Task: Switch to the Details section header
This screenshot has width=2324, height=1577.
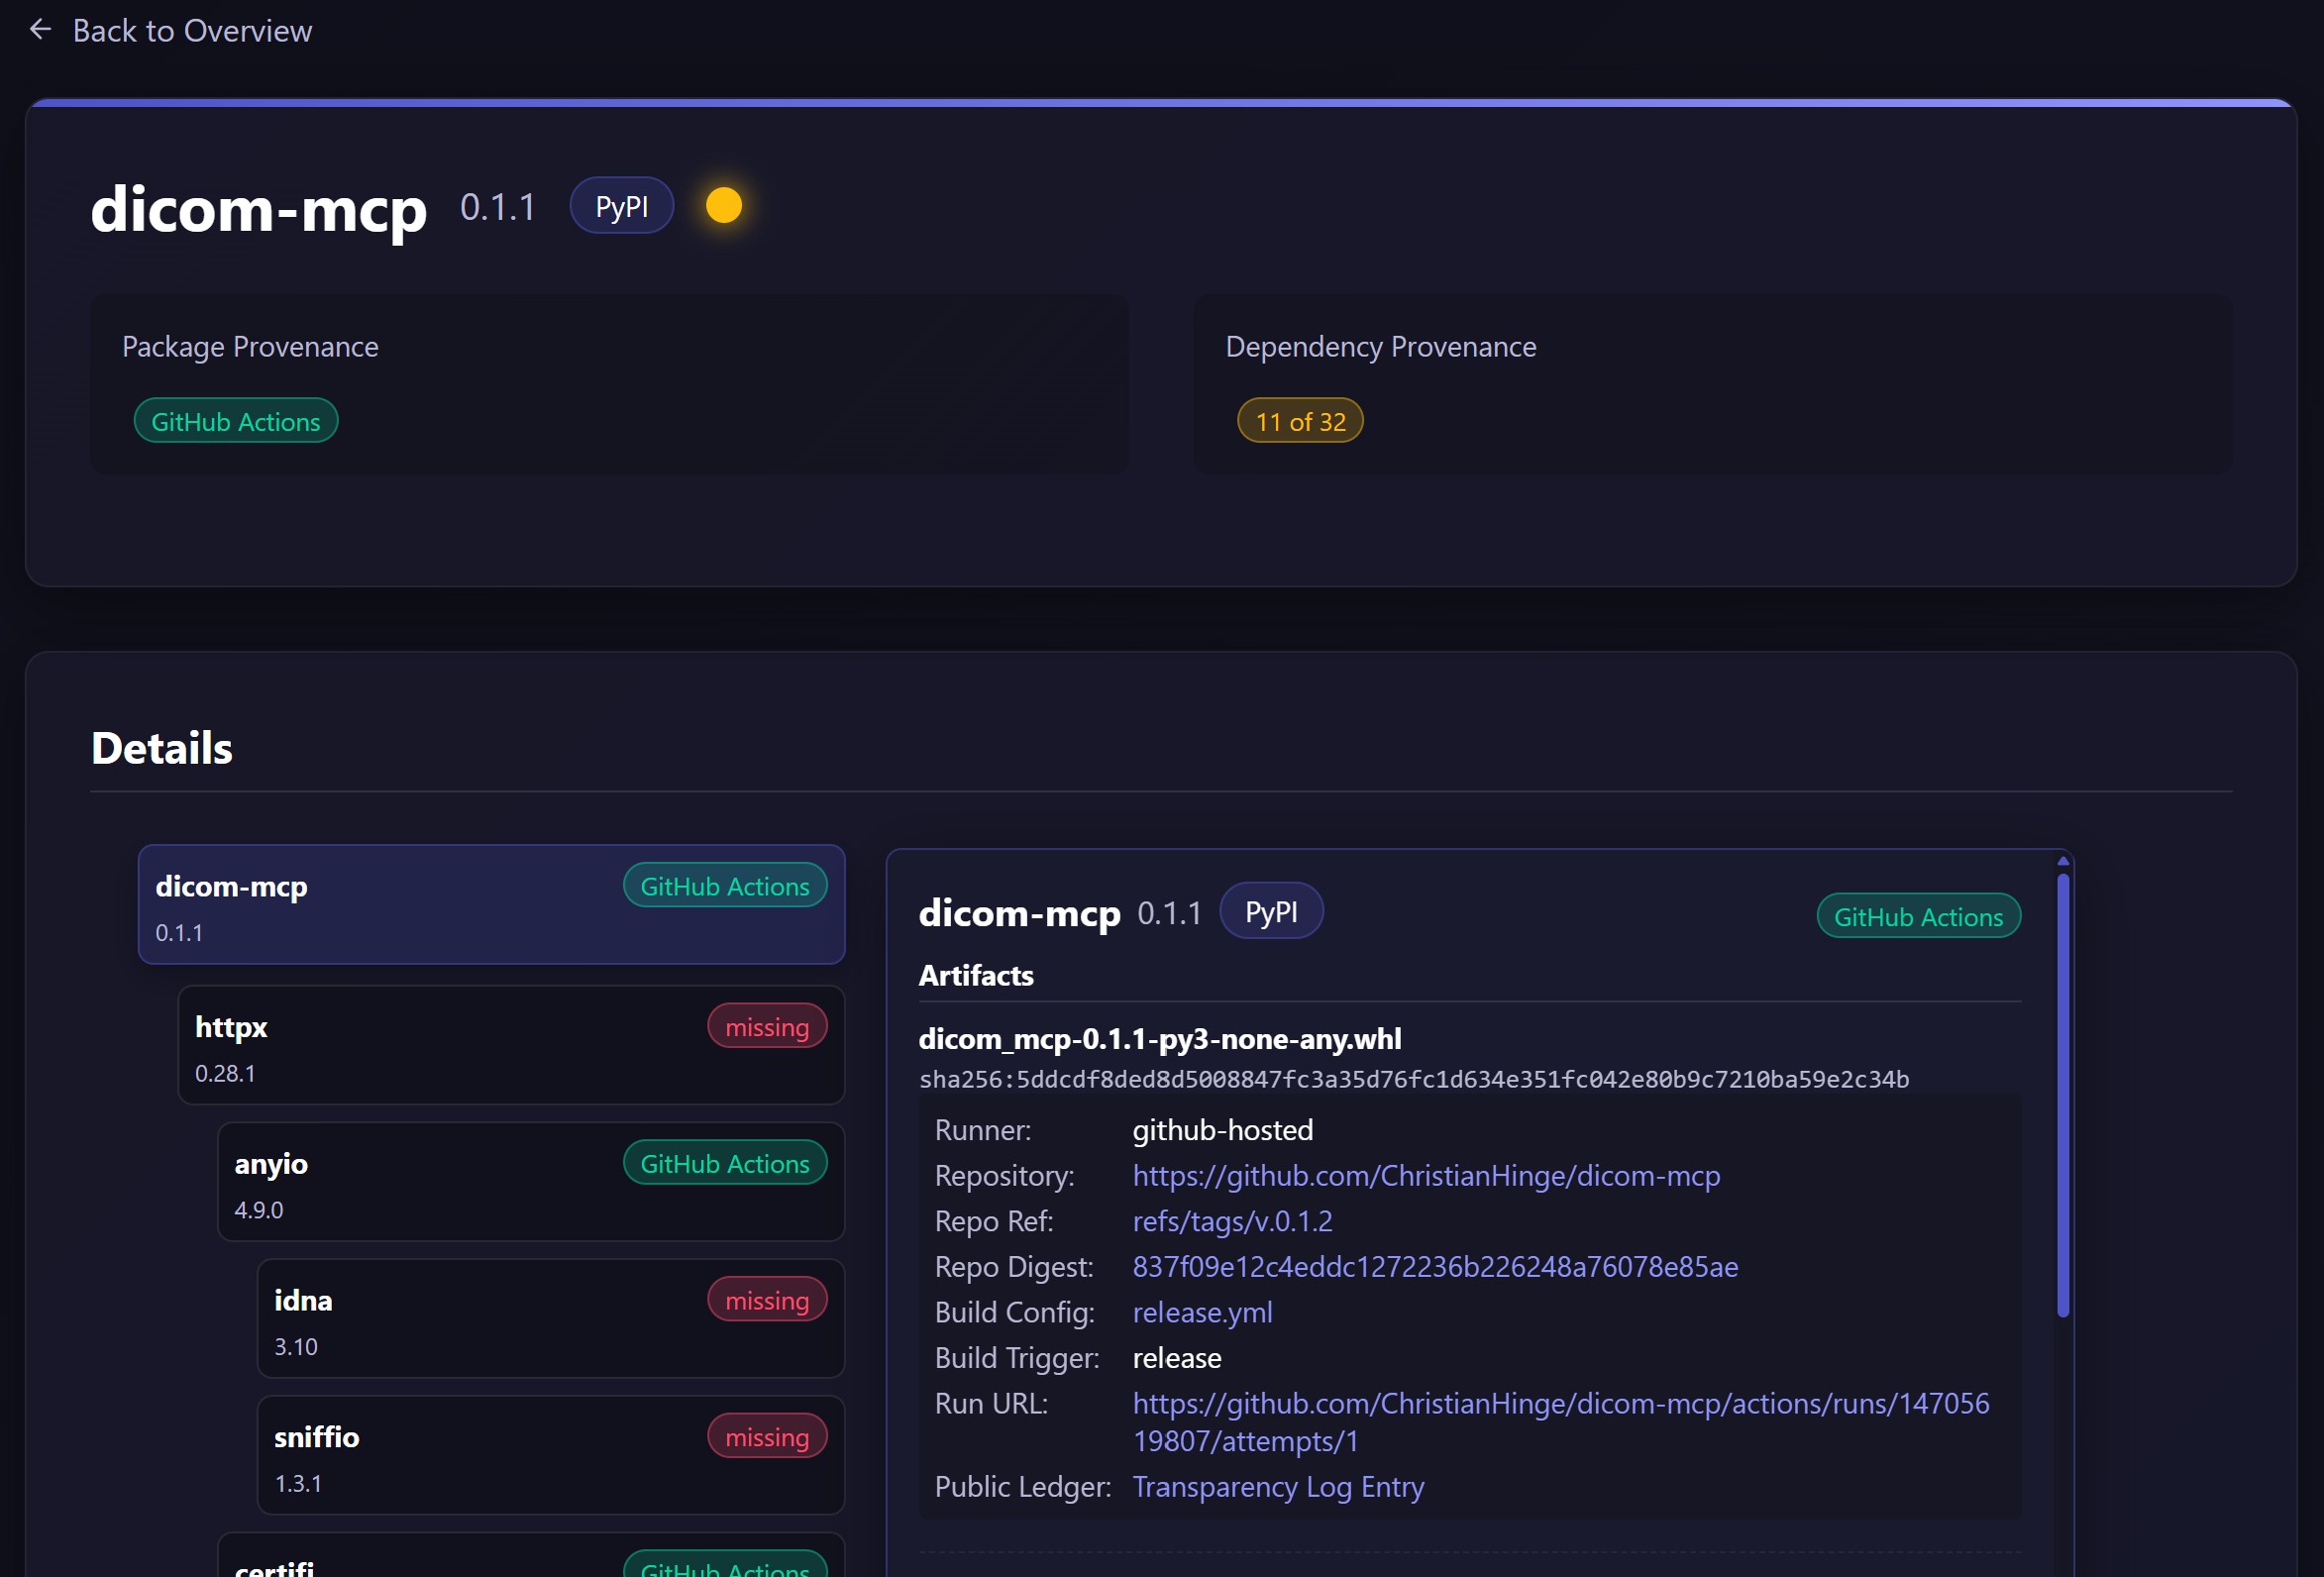Action: pos(161,747)
